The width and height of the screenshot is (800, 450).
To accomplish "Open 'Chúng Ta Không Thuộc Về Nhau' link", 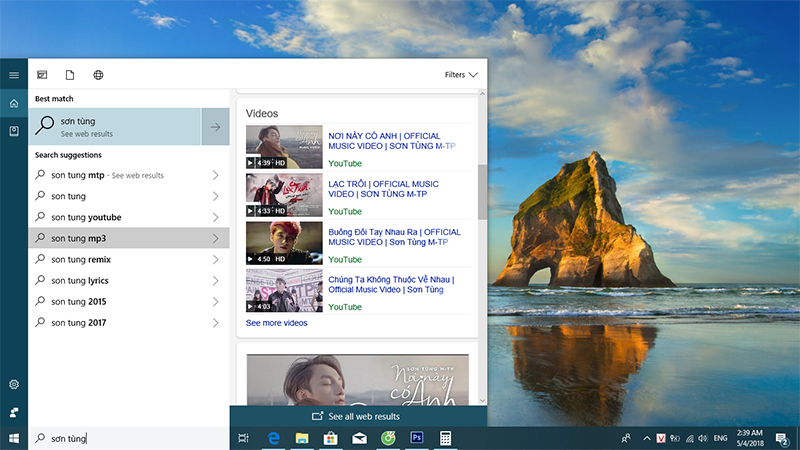I will [391, 284].
